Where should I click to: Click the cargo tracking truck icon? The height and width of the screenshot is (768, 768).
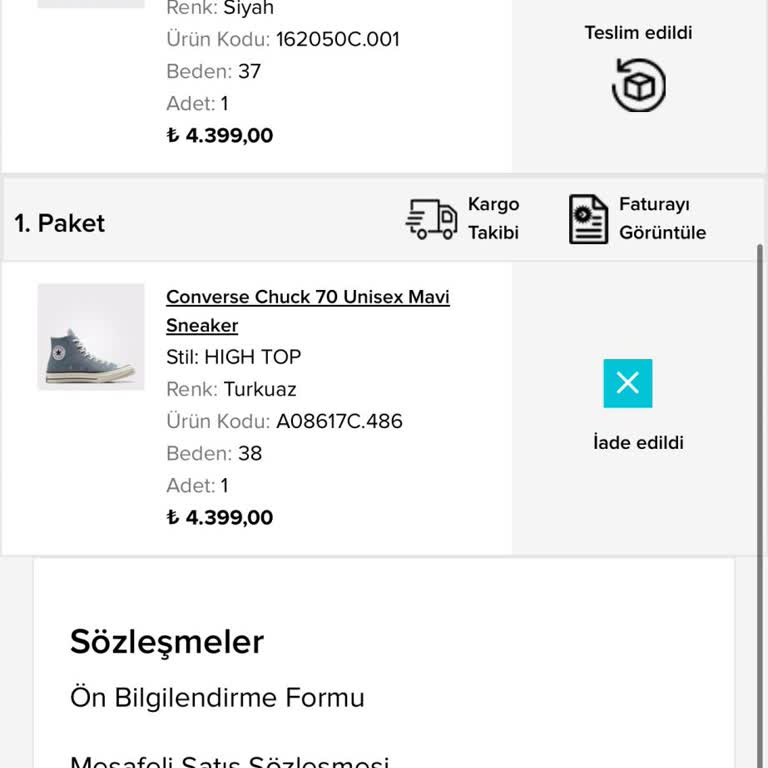[431, 219]
